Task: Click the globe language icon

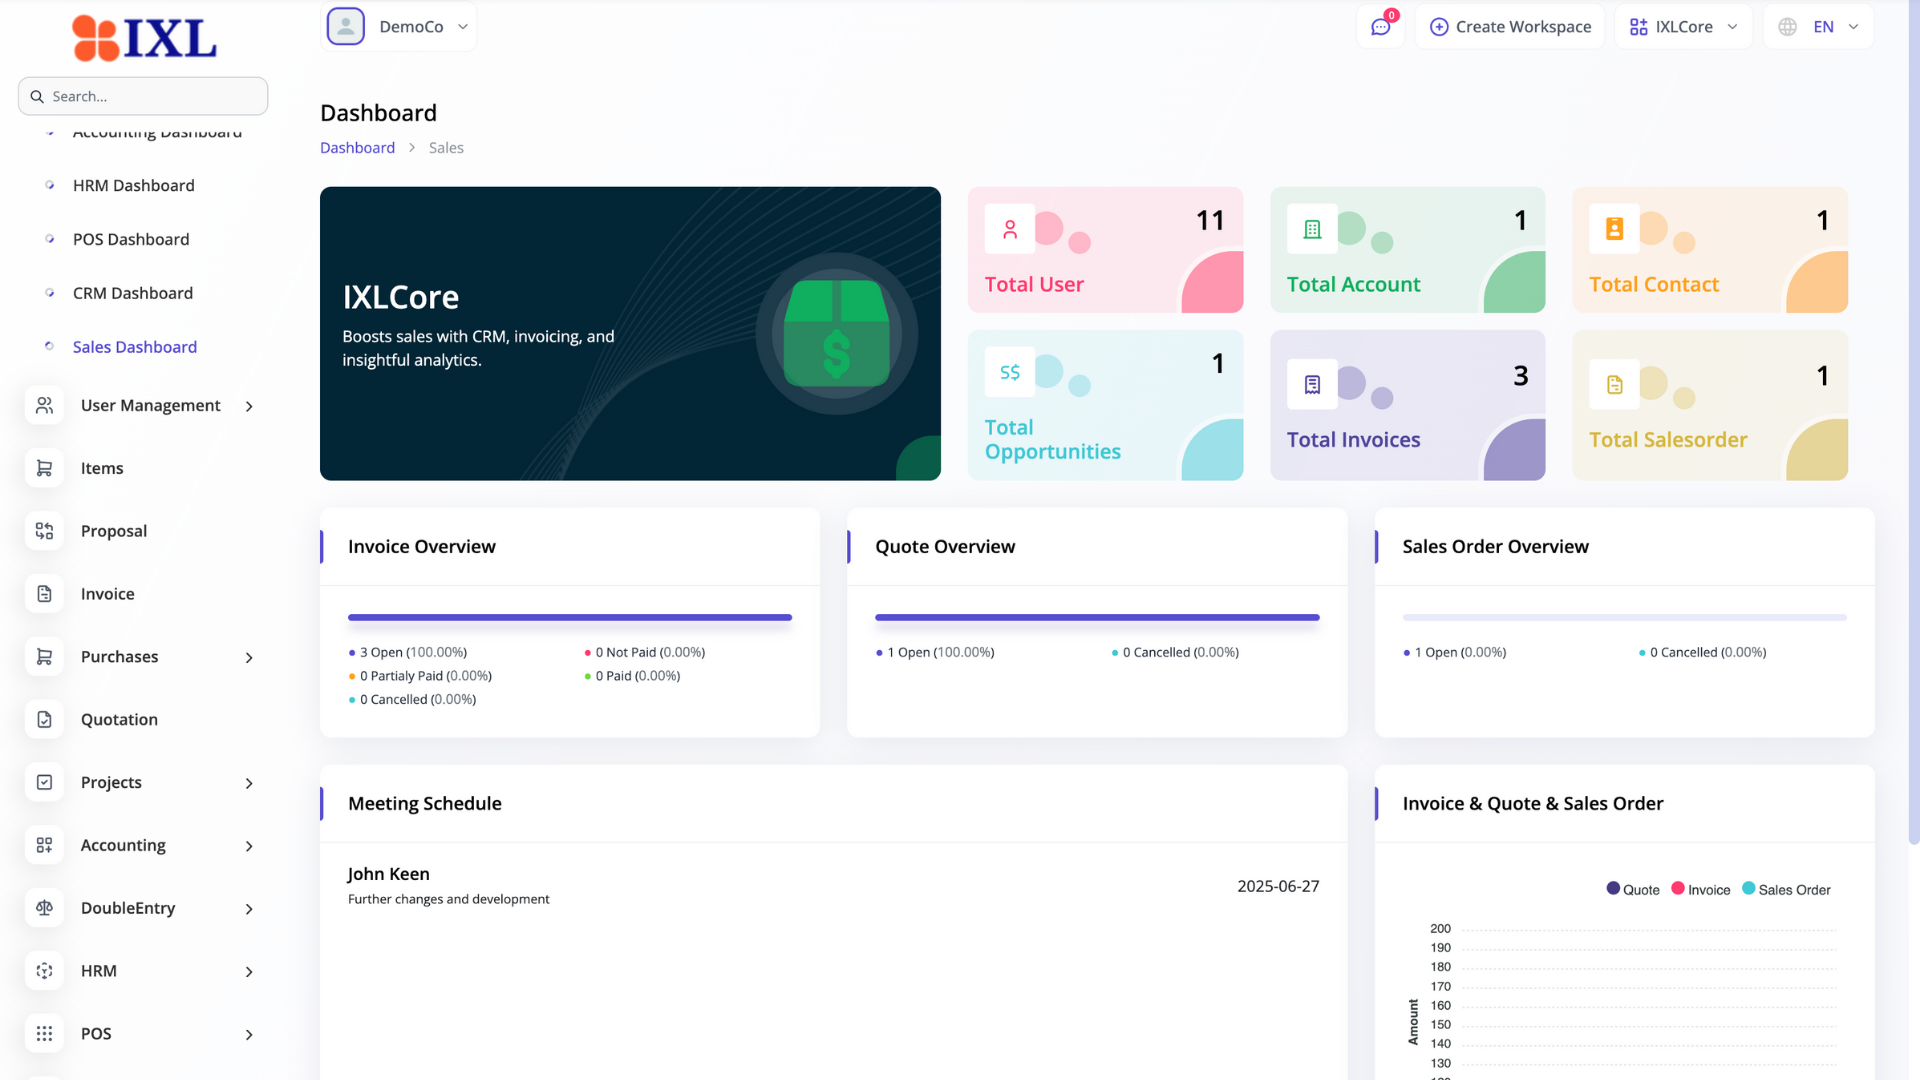Action: tap(1787, 27)
